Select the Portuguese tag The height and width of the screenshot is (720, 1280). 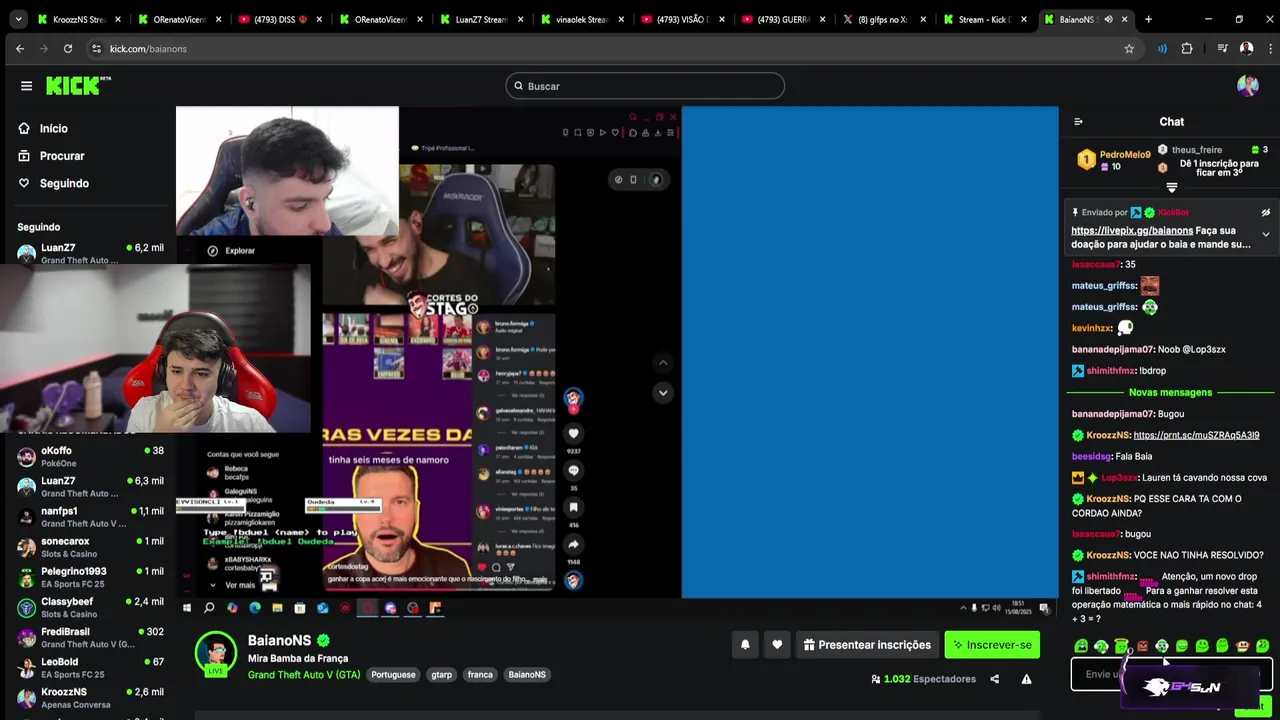coord(393,675)
